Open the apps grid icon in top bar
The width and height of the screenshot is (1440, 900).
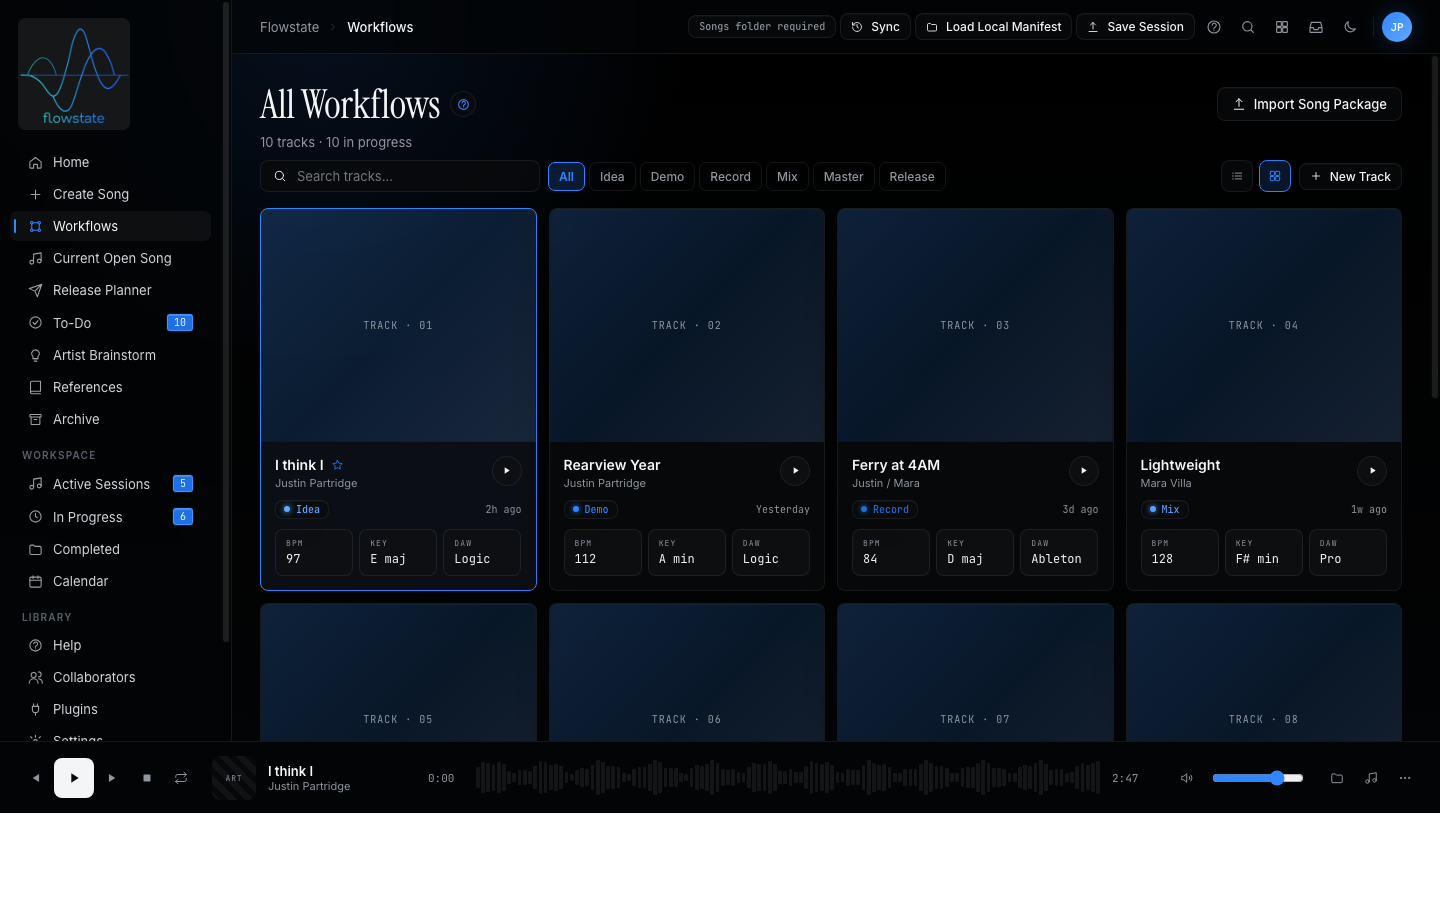point(1282,27)
